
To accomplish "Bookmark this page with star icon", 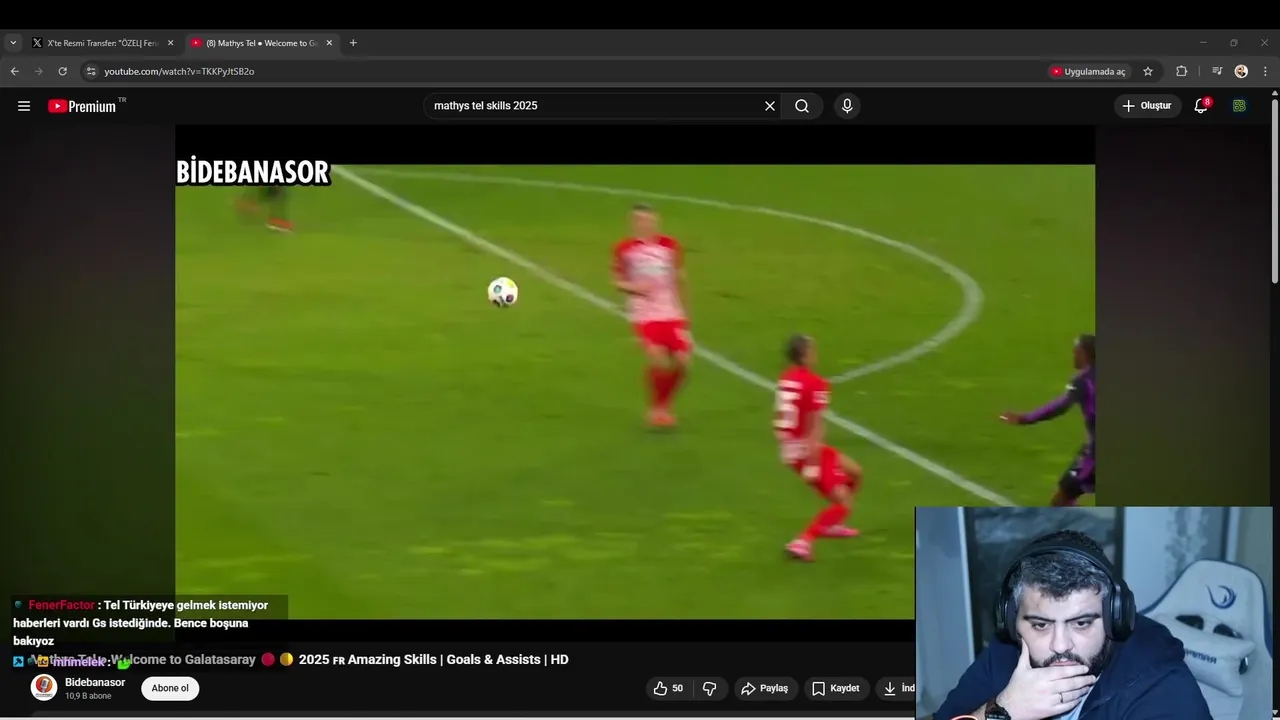I will pyautogui.click(x=1148, y=71).
